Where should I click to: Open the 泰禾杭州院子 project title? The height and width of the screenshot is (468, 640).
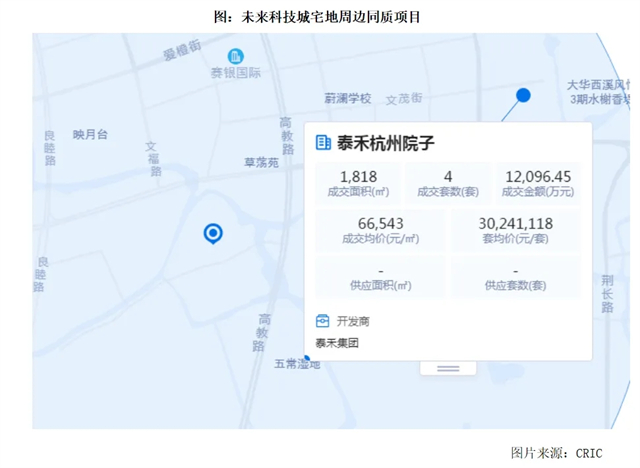click(385, 143)
